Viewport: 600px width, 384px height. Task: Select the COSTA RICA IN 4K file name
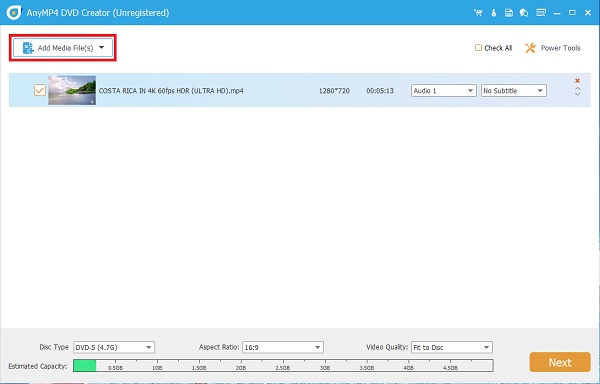click(171, 91)
